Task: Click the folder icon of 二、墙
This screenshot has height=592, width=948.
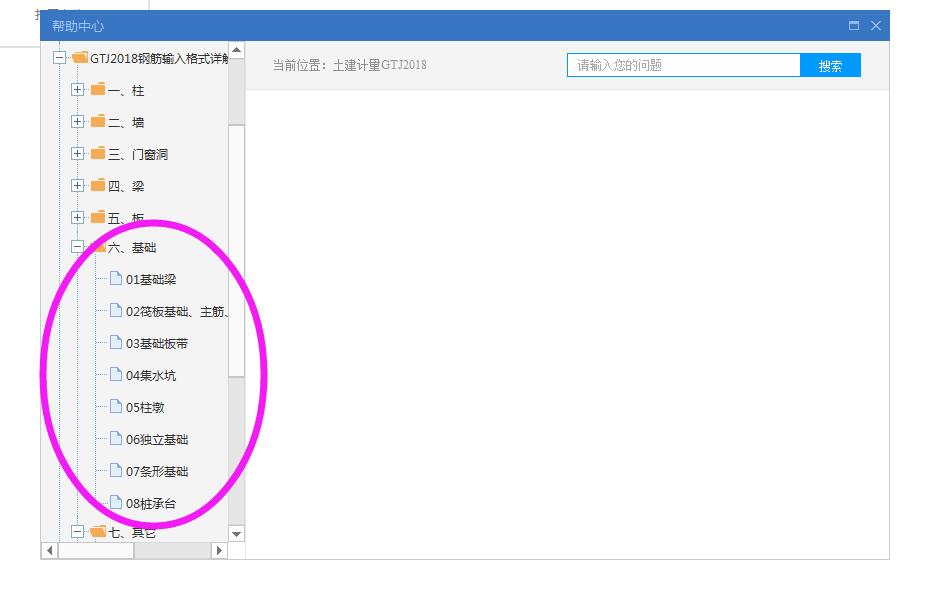Action: pyautogui.click(x=98, y=122)
